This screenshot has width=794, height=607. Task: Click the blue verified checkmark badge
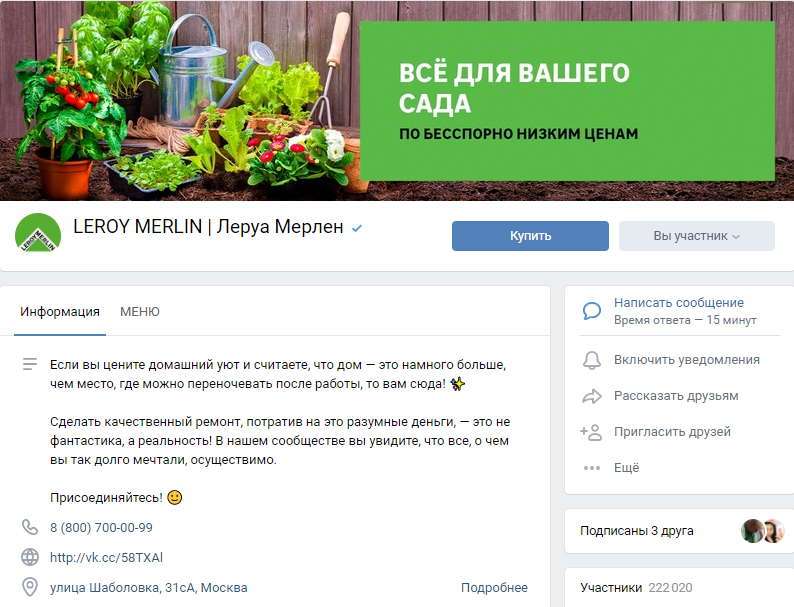point(357,228)
